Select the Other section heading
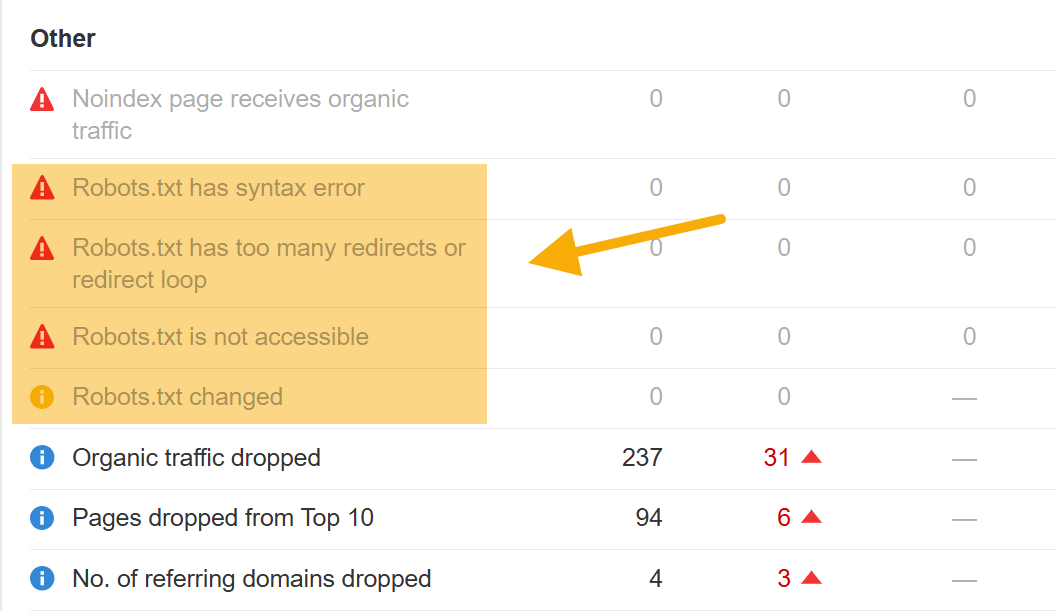Screen dimensions: 1056x611 coord(63,38)
